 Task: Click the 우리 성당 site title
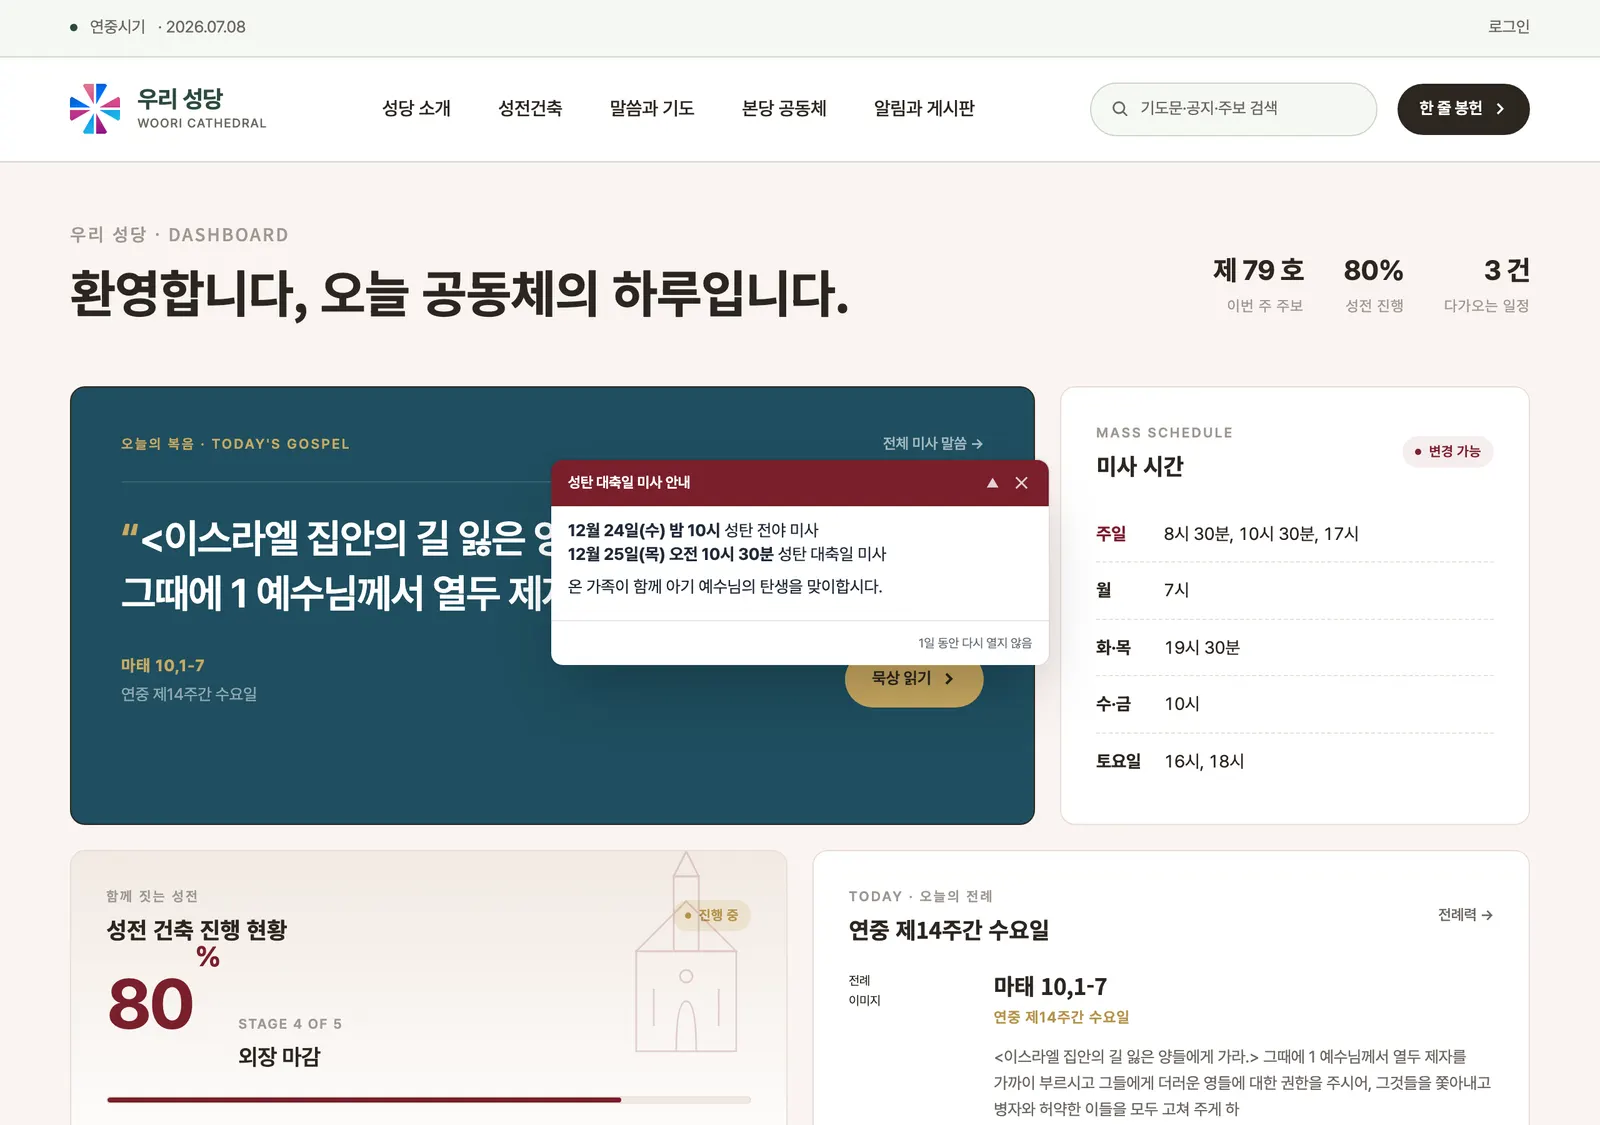pyautogui.click(x=180, y=99)
